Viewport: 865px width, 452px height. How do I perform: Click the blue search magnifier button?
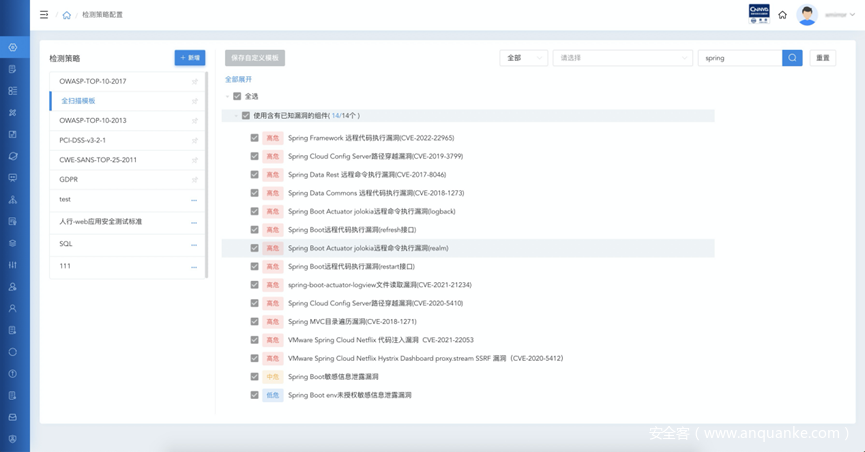pos(792,58)
